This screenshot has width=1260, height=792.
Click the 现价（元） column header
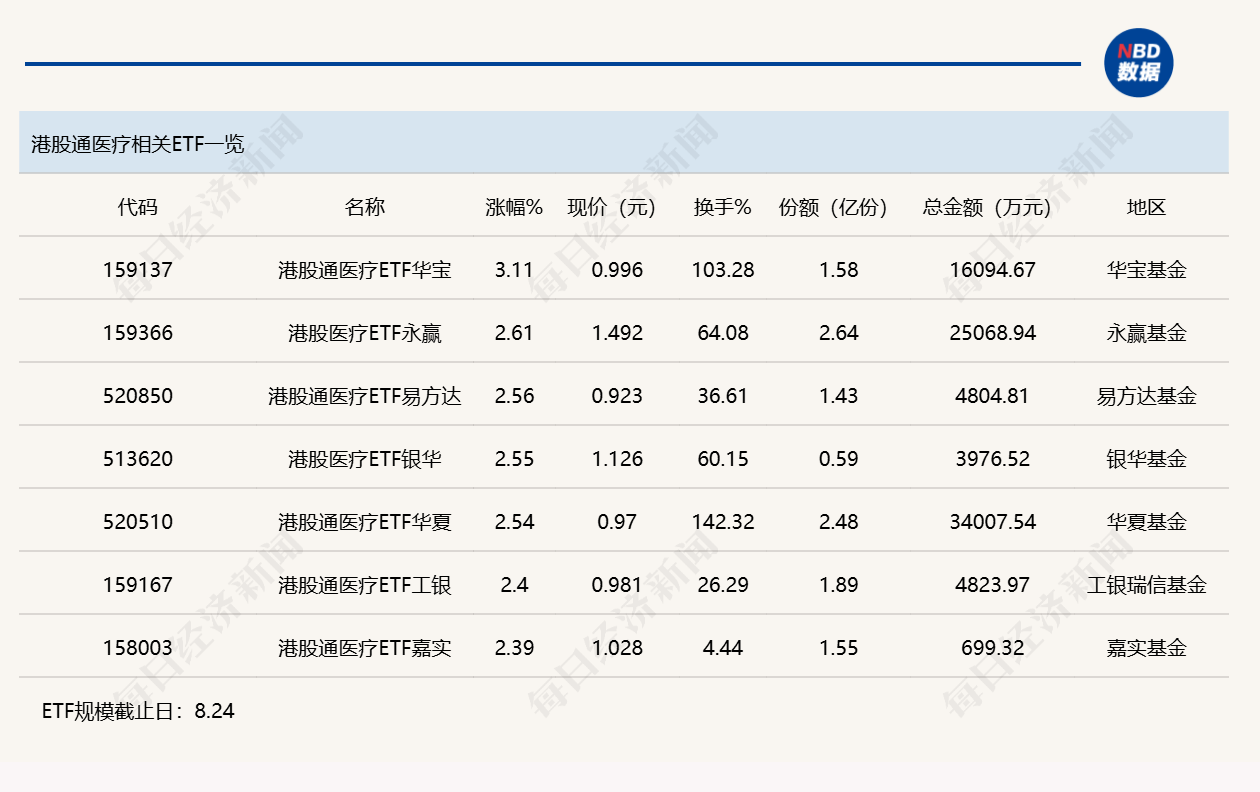coord(611,207)
